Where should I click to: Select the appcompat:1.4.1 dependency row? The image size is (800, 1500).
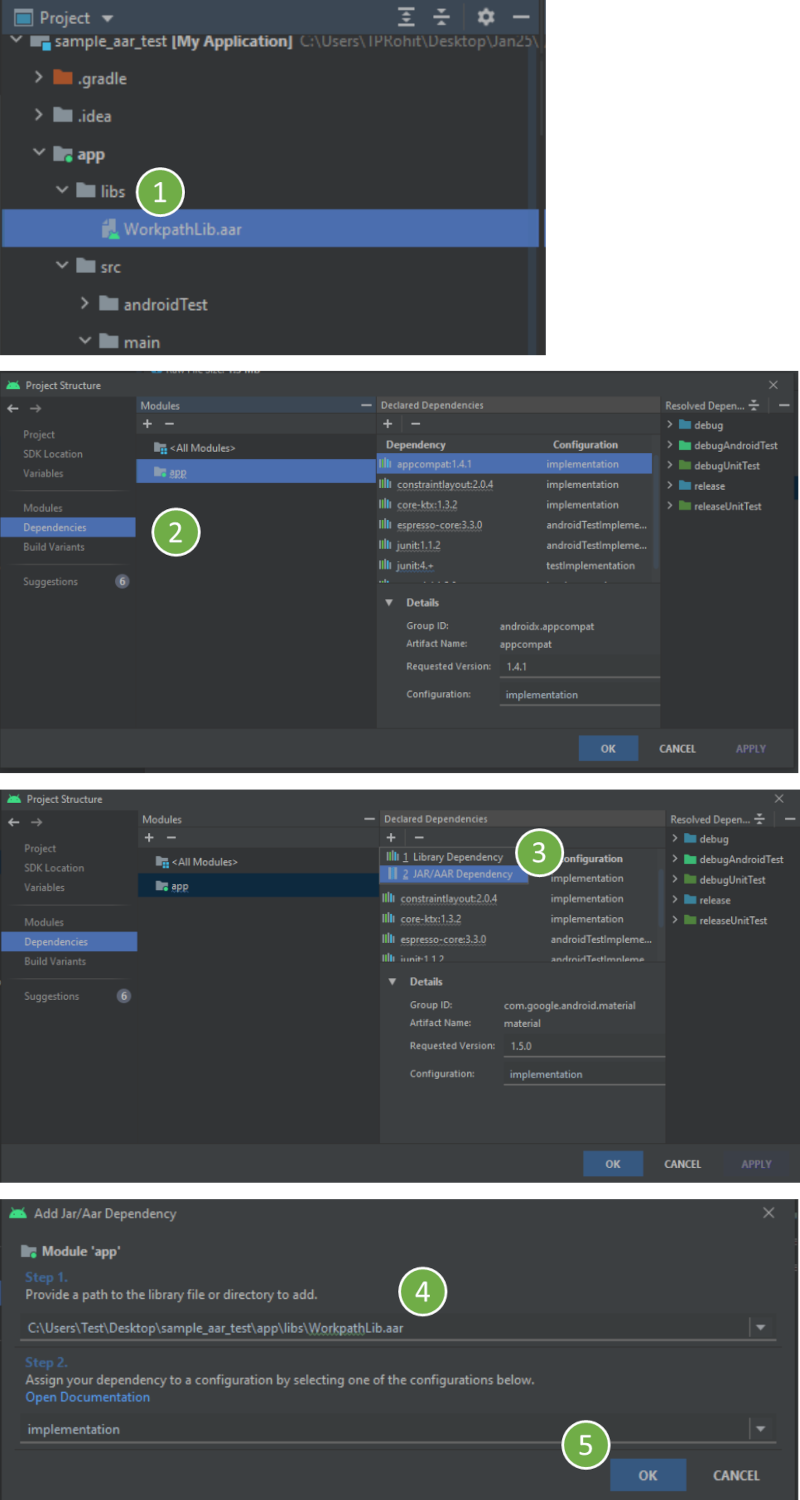click(x=514, y=464)
